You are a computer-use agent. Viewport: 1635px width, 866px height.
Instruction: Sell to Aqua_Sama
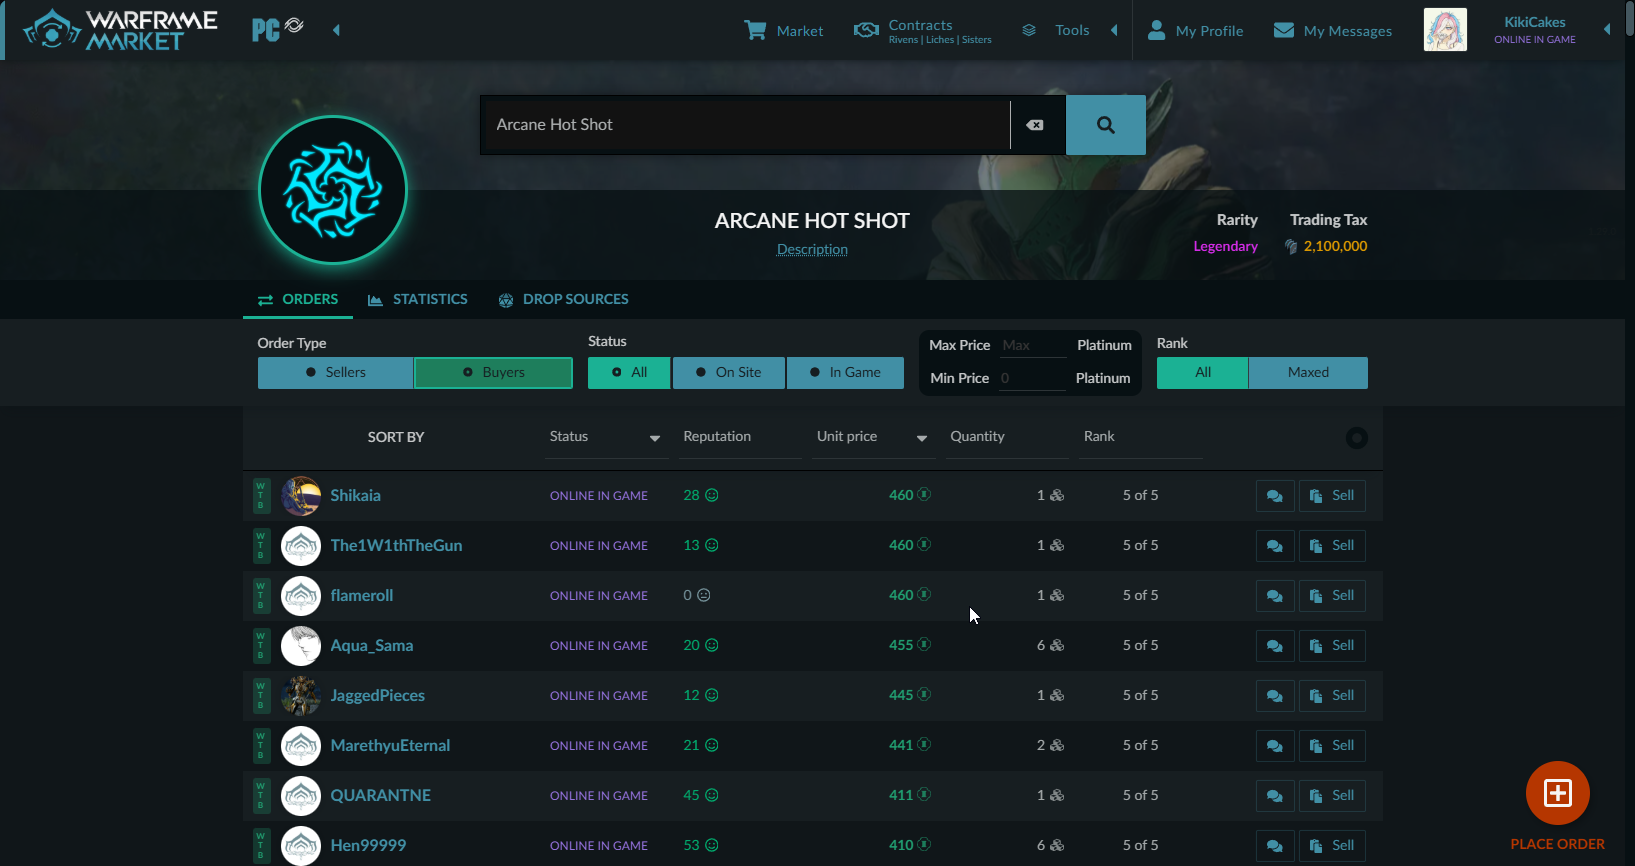pos(1332,646)
